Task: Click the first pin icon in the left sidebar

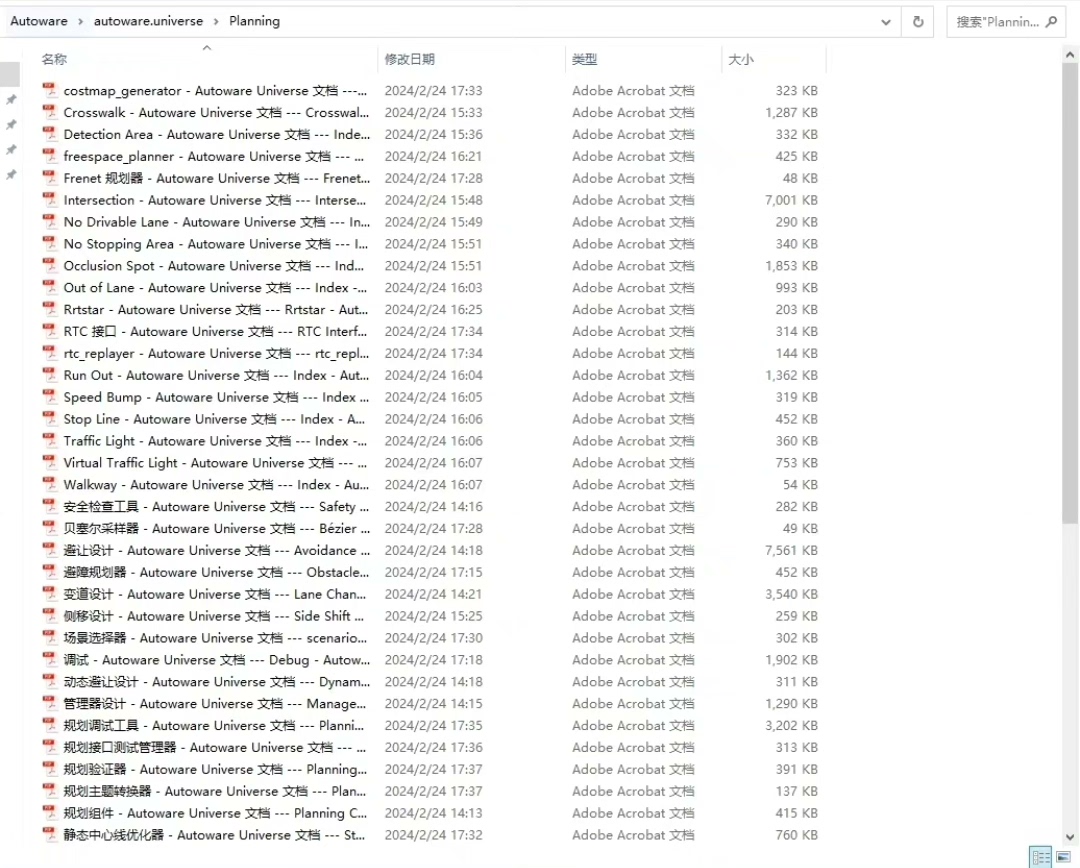Action: tap(11, 100)
